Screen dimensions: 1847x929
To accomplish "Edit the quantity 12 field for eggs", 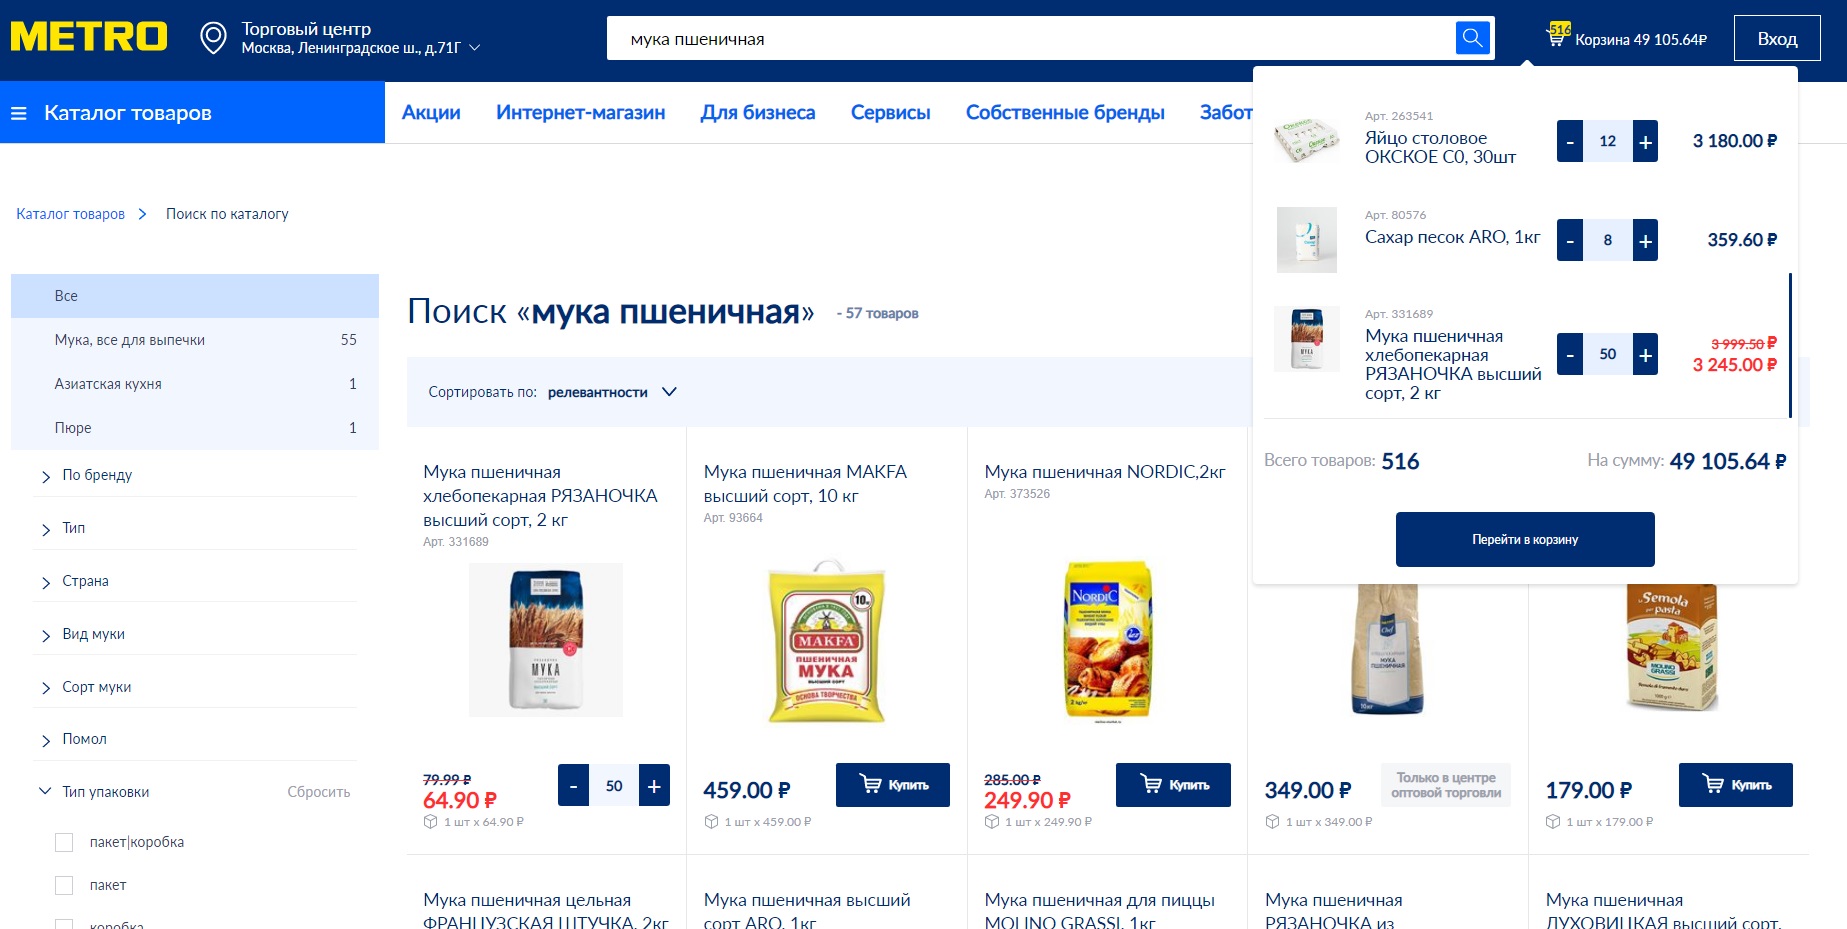I will pos(1607,141).
